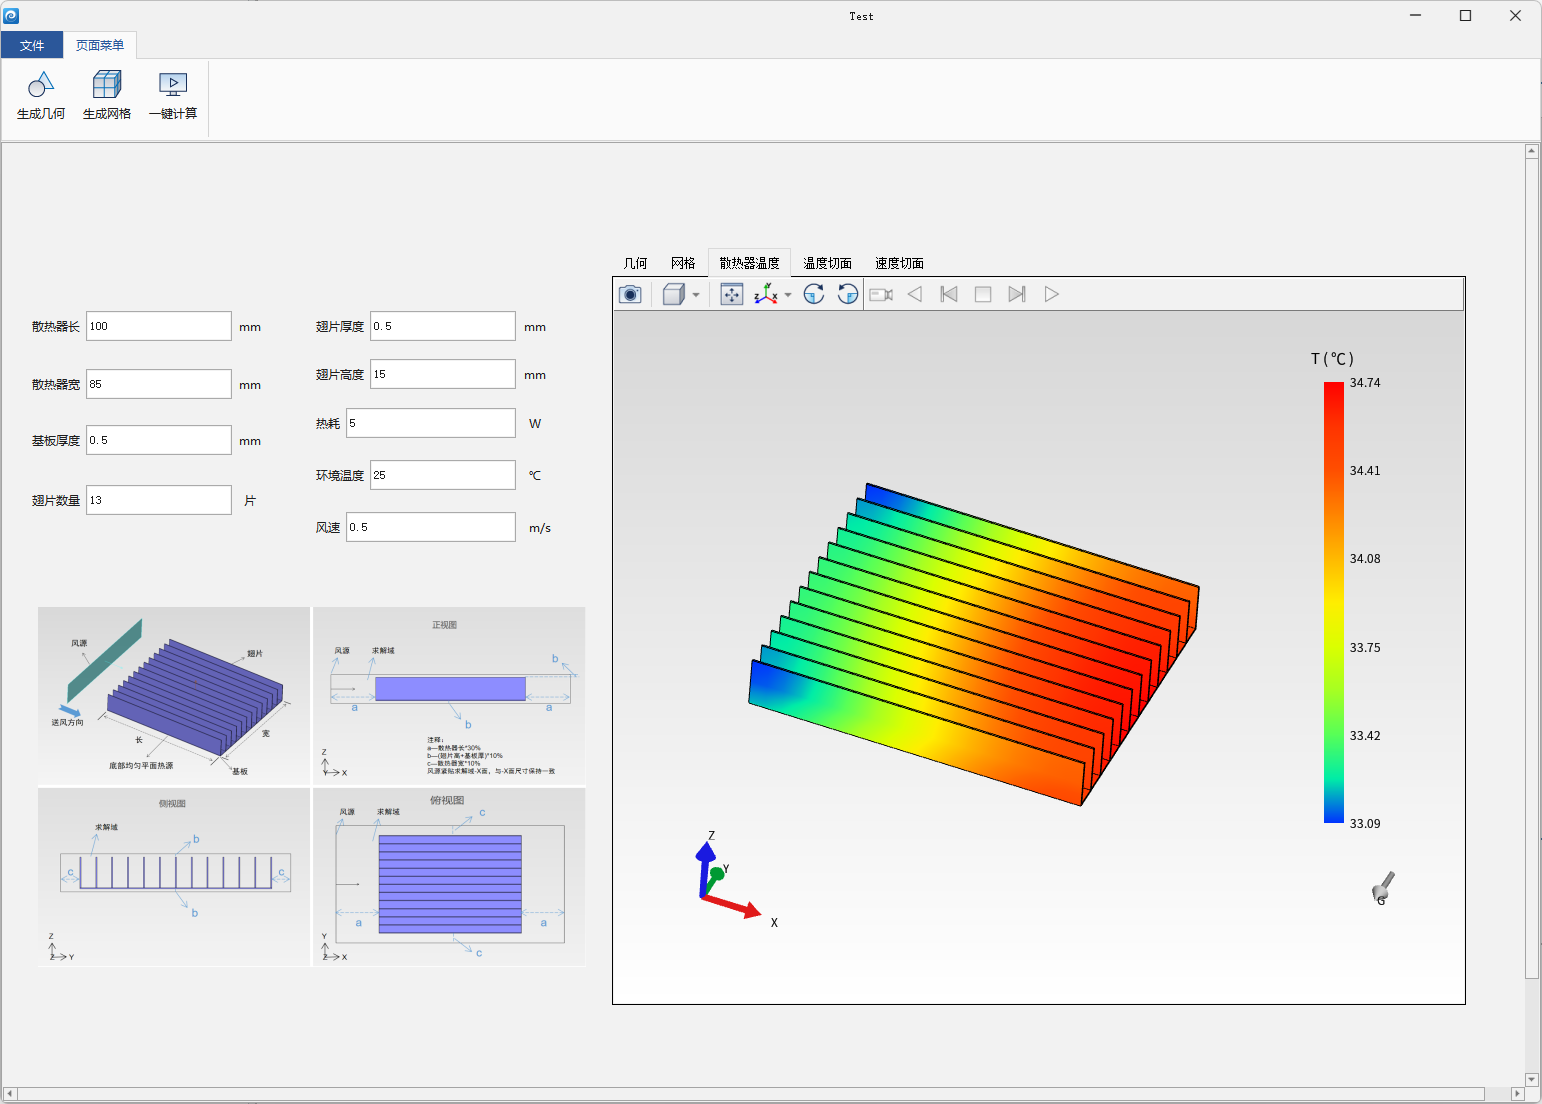The height and width of the screenshot is (1104, 1542).
Task: Start the 一键计算 one-click calculation
Action: [173, 96]
